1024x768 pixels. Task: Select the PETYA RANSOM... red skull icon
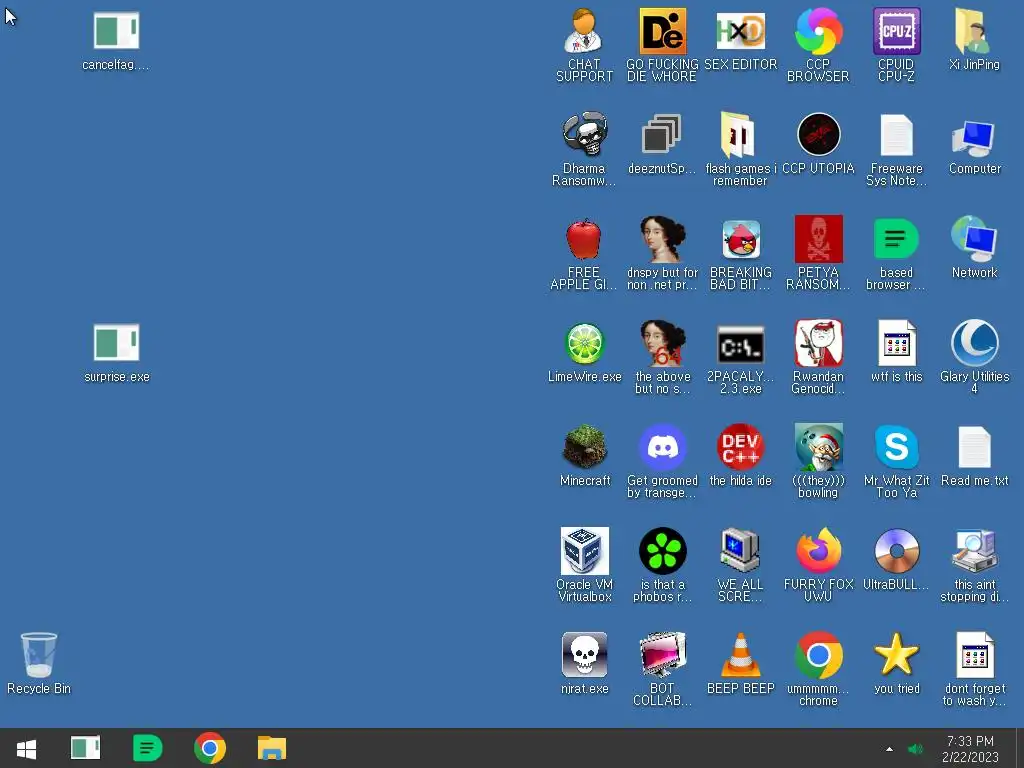(x=818, y=239)
